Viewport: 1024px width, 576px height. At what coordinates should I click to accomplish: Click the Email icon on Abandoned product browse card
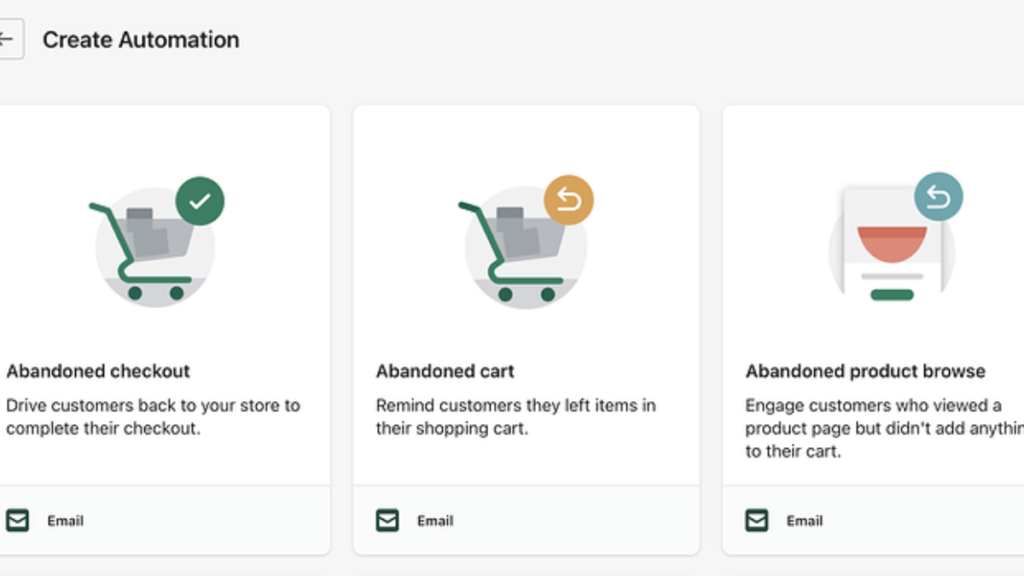pos(757,520)
